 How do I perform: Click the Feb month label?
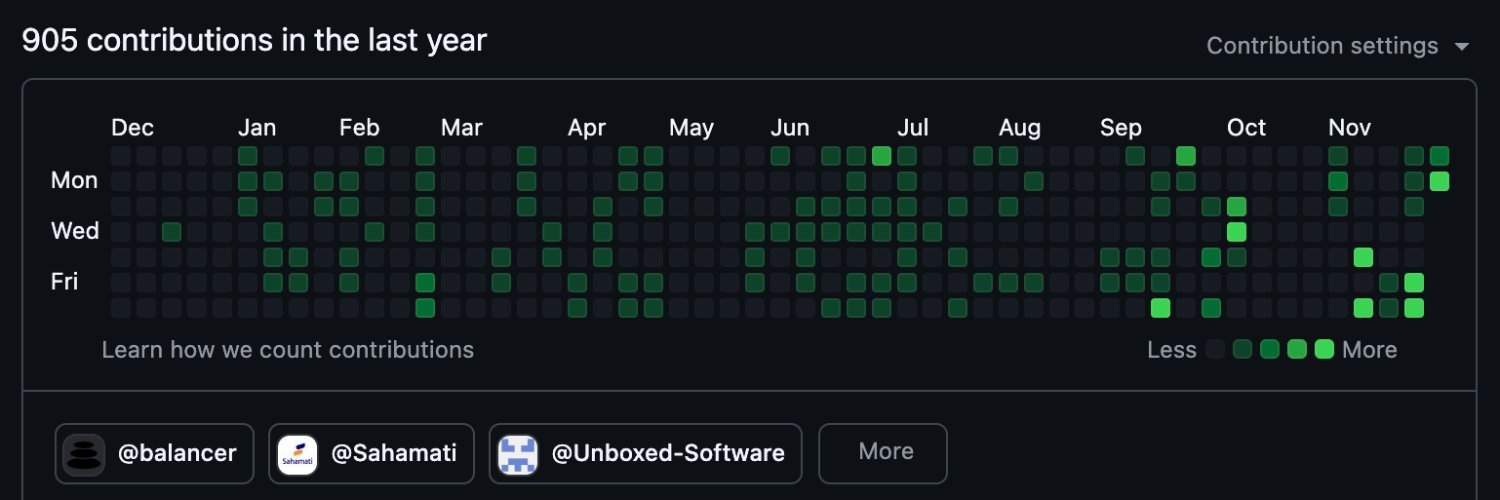click(359, 128)
